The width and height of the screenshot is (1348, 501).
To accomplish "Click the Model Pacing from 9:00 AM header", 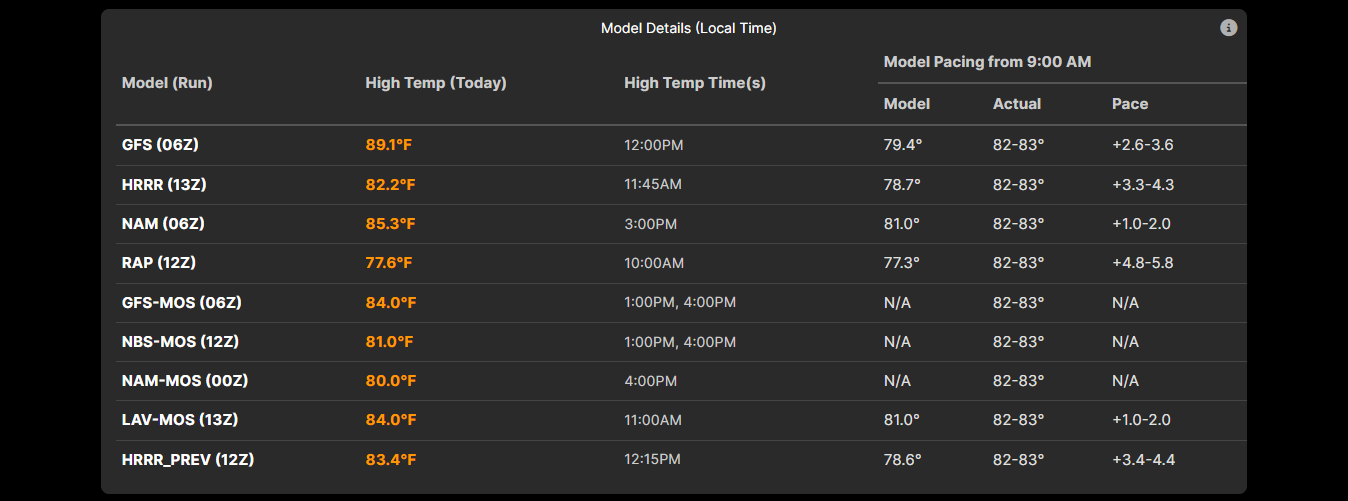I will click(x=987, y=62).
